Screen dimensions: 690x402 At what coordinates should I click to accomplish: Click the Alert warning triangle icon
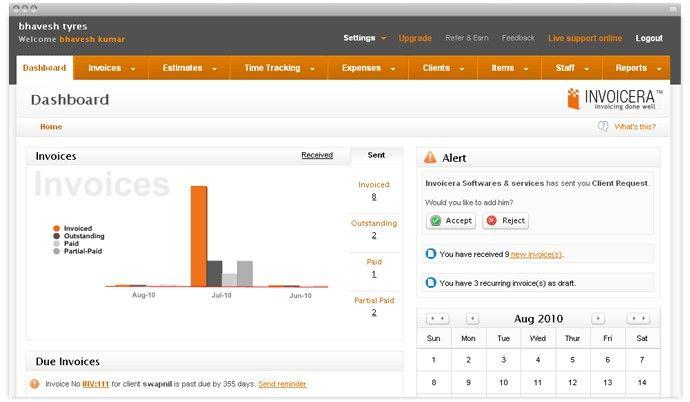point(430,158)
